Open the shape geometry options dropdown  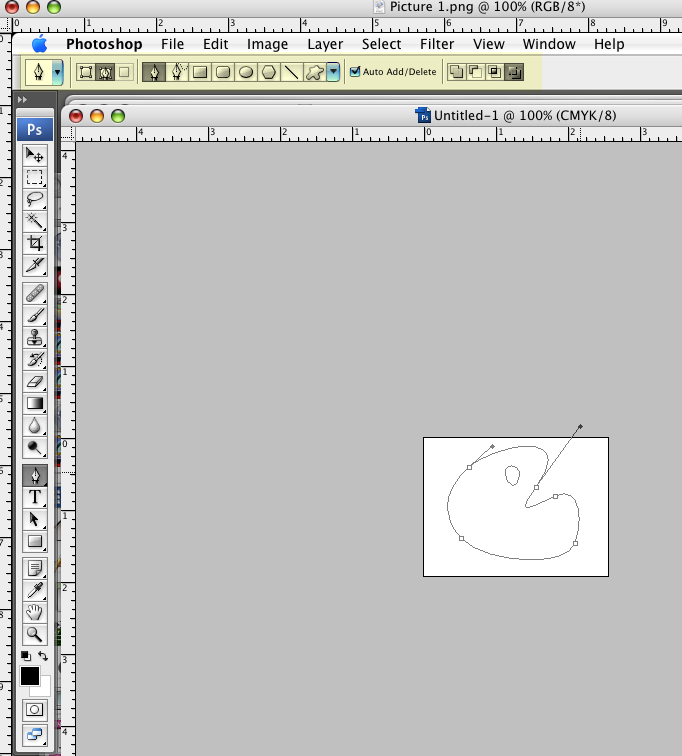(333, 72)
